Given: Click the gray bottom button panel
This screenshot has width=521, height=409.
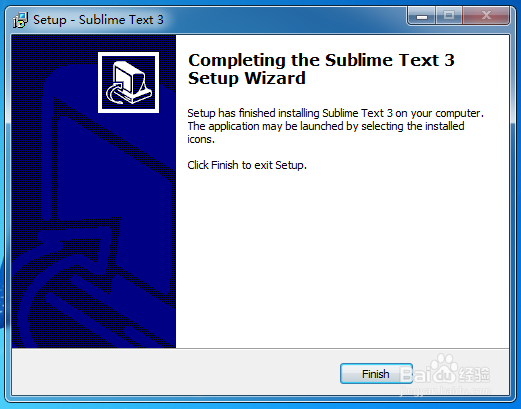Looking at the screenshot, I should click(x=260, y=372).
